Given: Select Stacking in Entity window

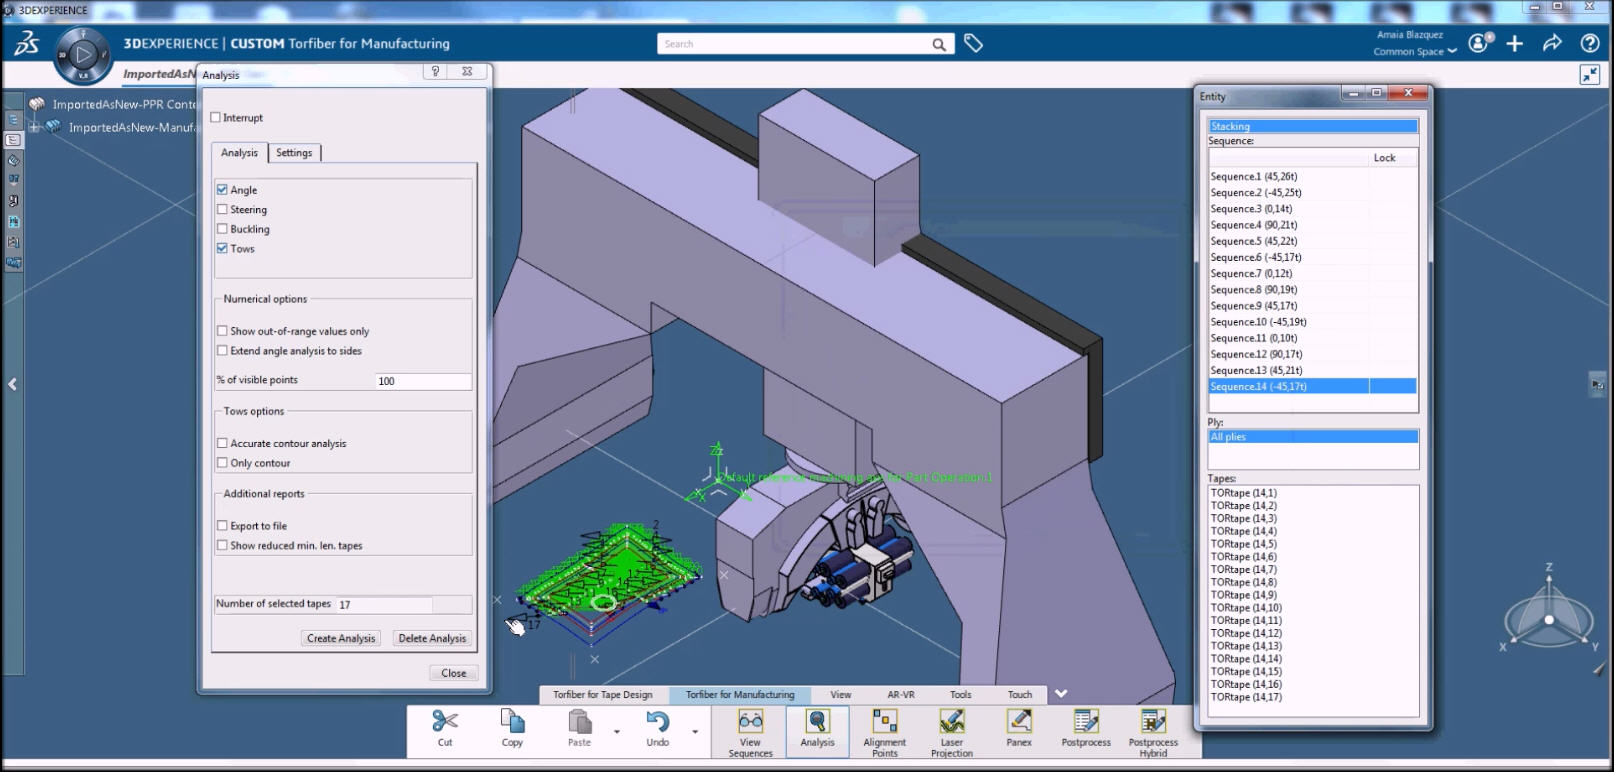Looking at the screenshot, I should coord(1313,126).
